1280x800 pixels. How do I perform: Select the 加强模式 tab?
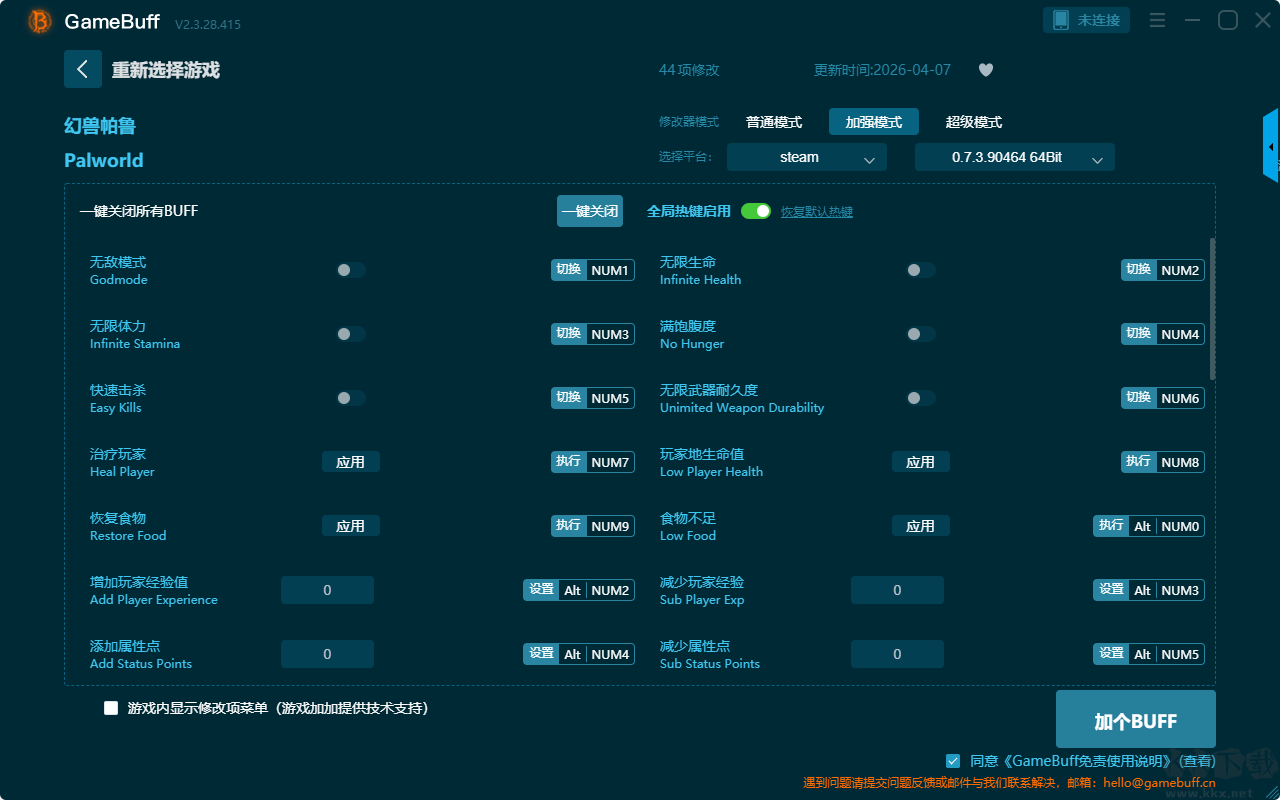tap(874, 122)
